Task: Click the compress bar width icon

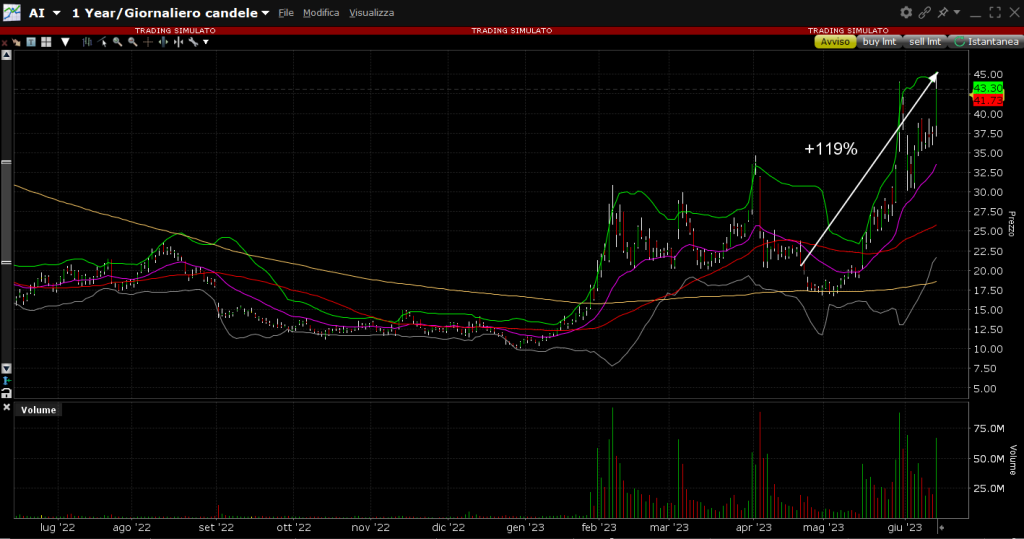Action: (178, 42)
